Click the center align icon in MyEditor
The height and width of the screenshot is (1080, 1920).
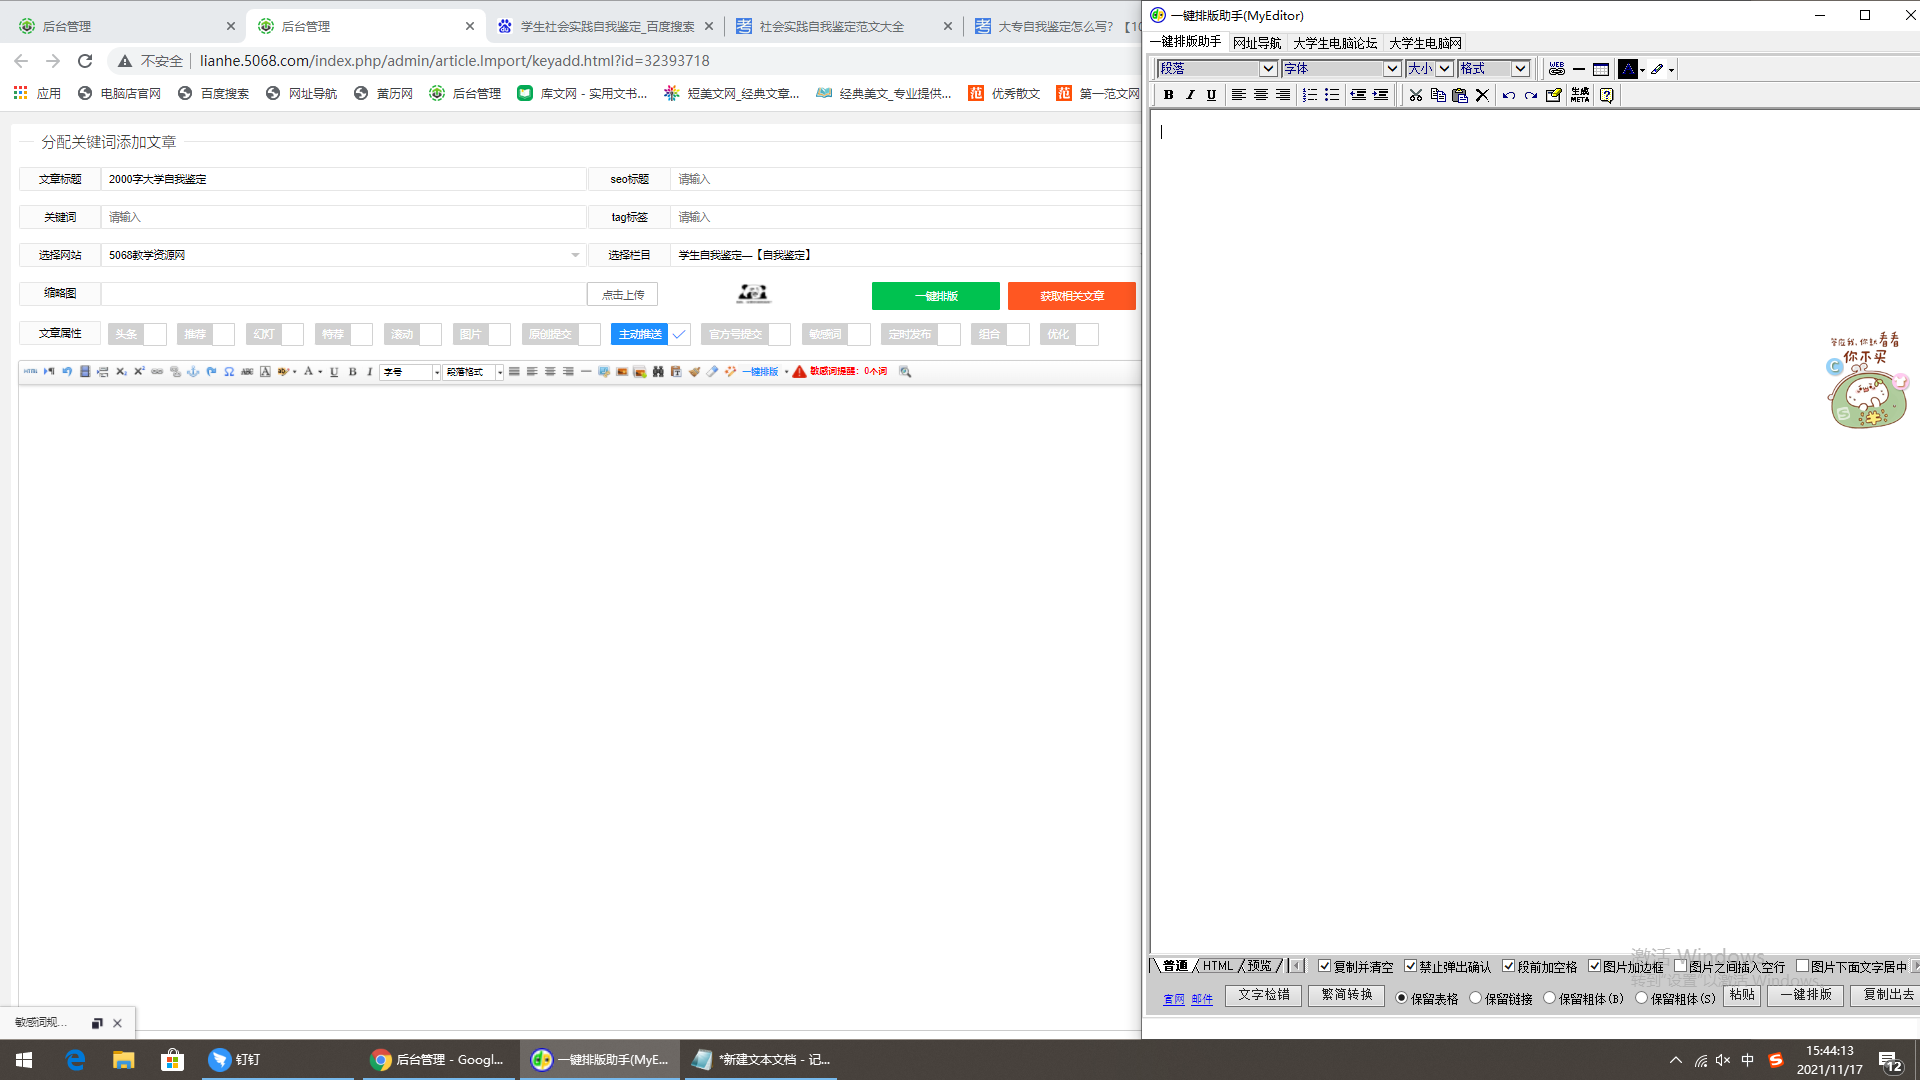click(x=1260, y=95)
